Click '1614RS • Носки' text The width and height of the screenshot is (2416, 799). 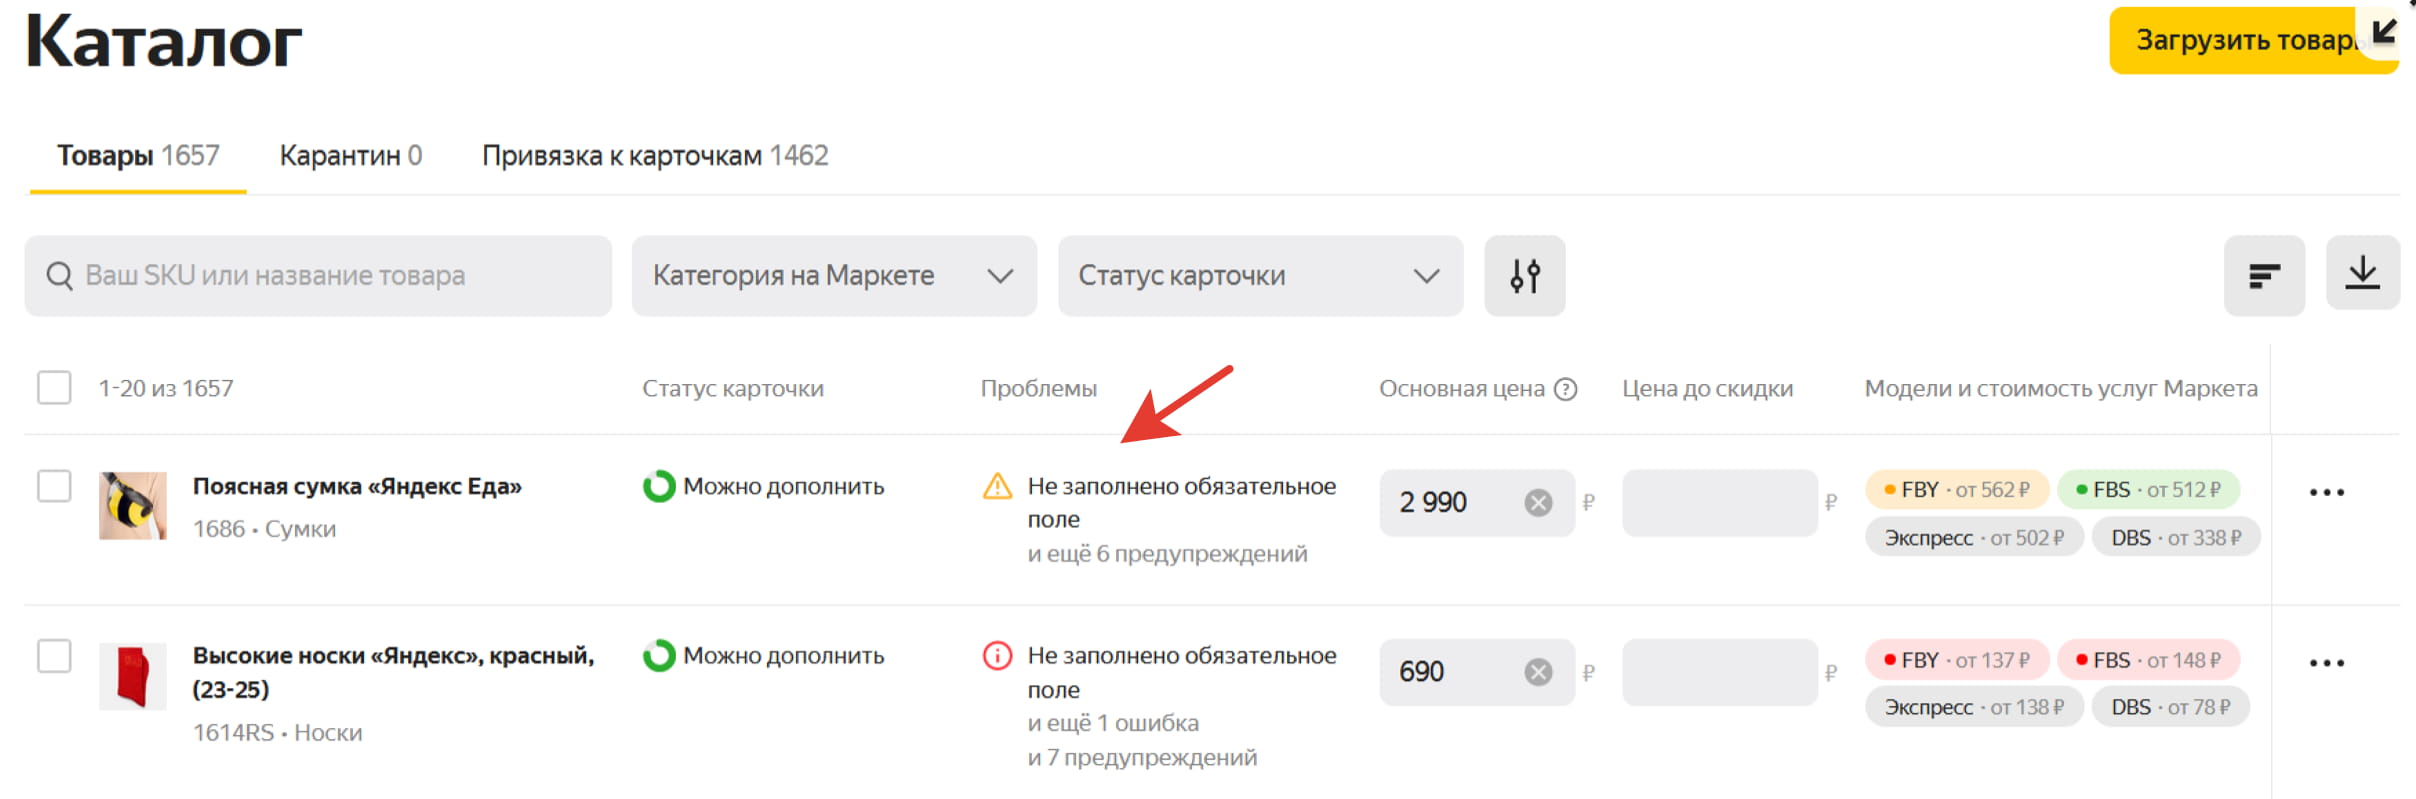(277, 733)
